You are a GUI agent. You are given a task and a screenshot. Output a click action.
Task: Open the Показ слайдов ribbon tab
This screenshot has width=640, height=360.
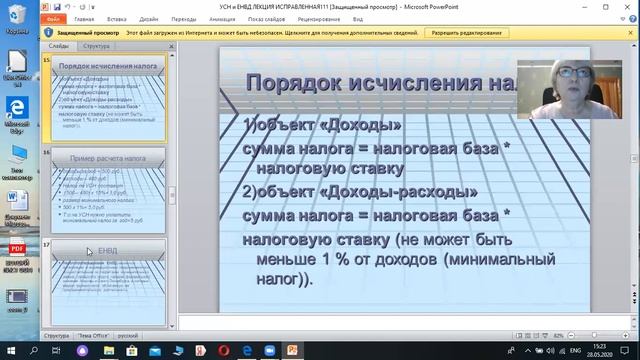click(267, 19)
